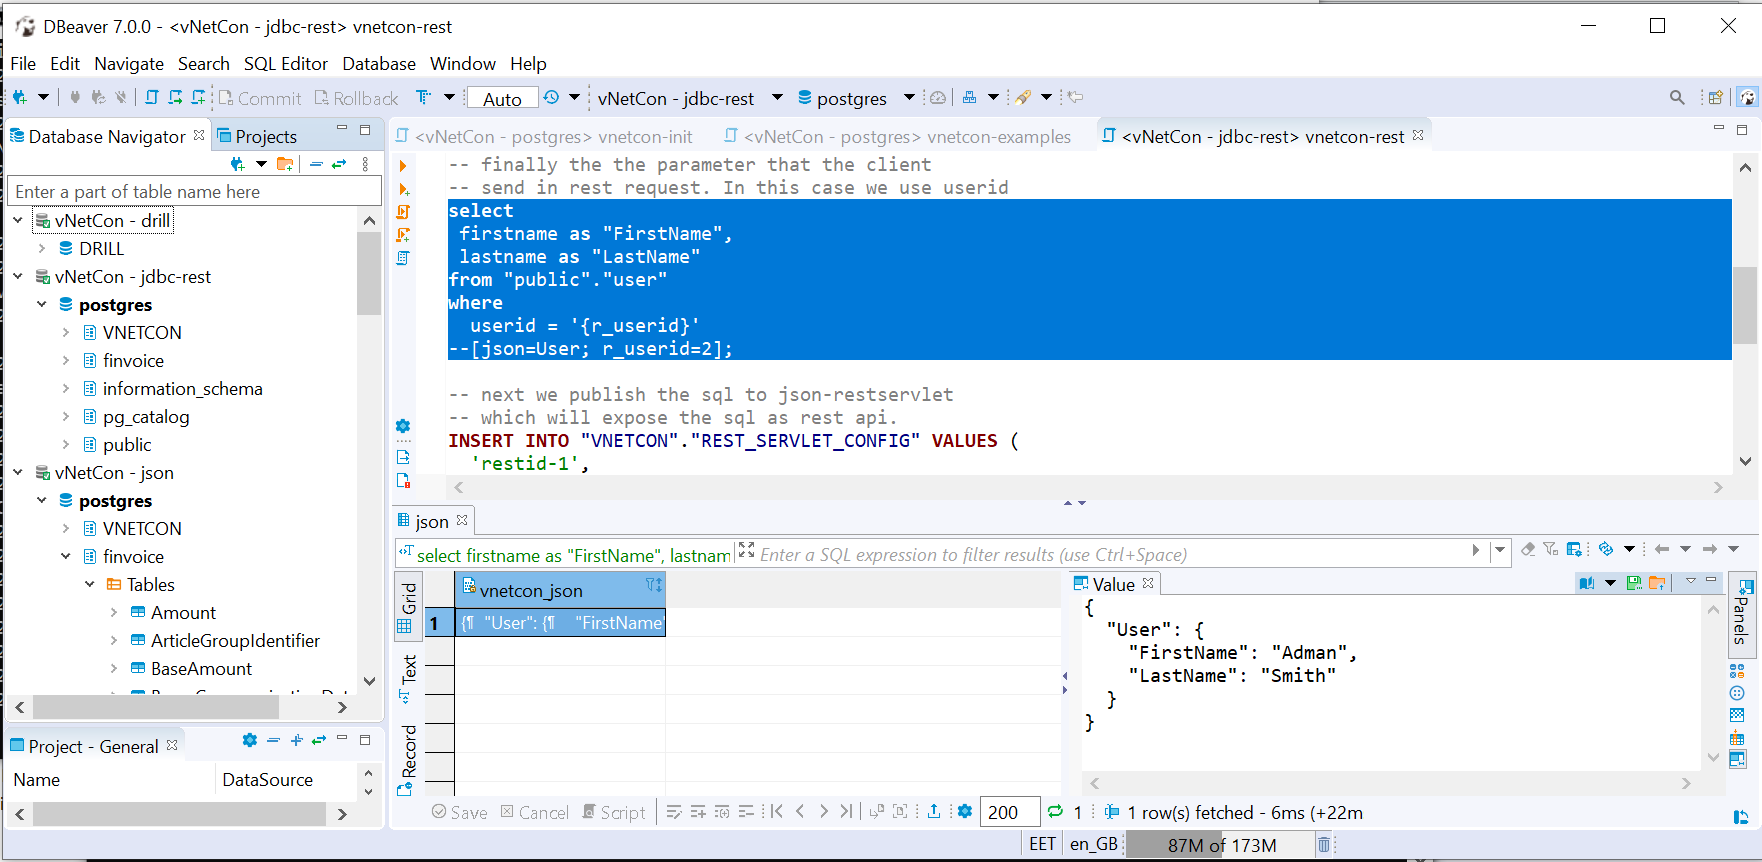Open the SQL Editor menu
Viewport: 1762px width, 862px height.
point(285,64)
